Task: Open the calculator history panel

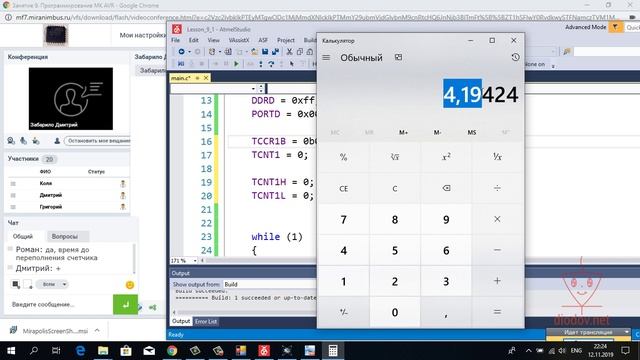Action: pos(515,58)
